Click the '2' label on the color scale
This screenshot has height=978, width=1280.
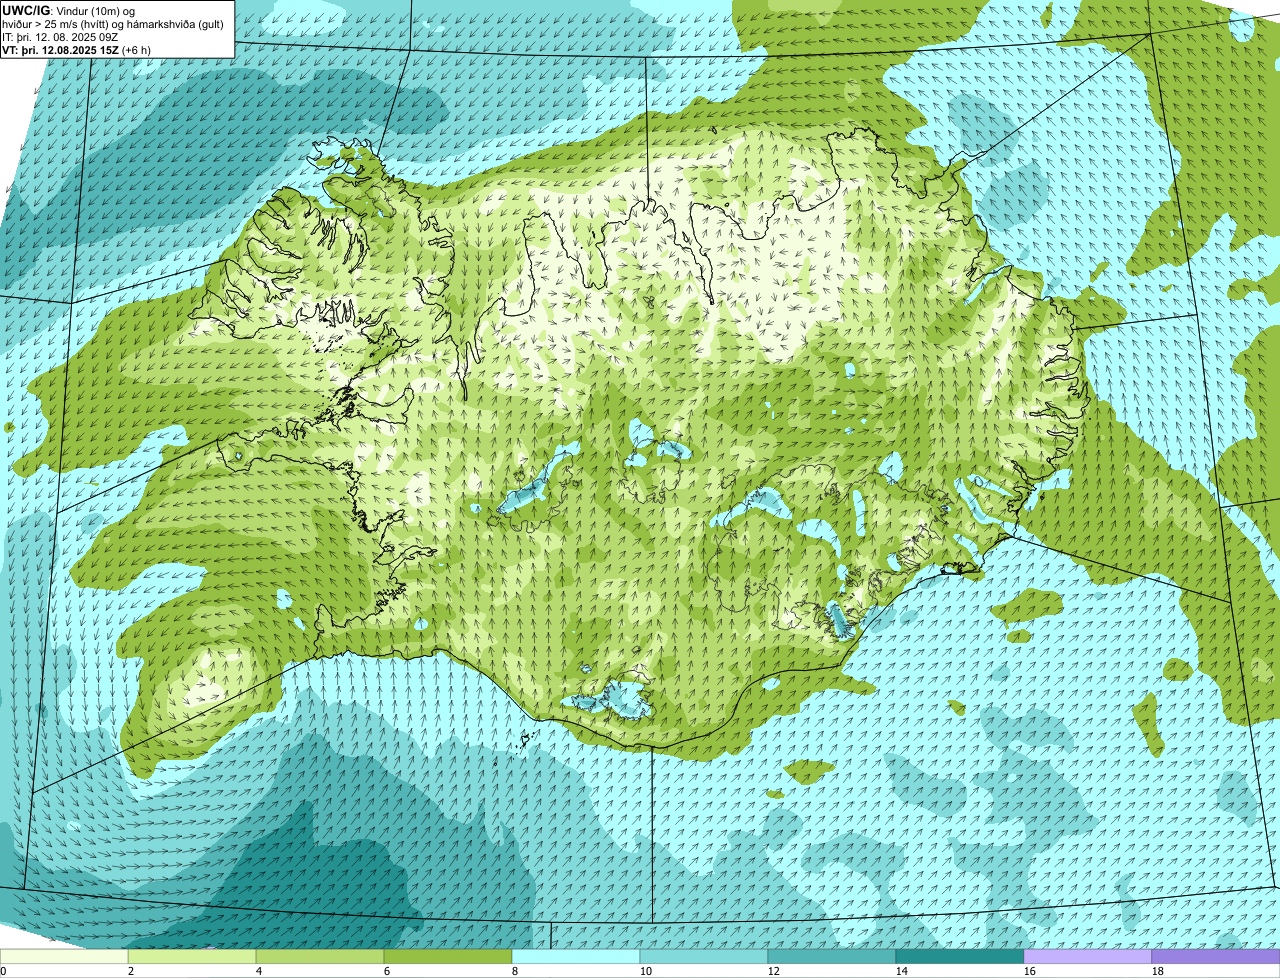pyautogui.click(x=131, y=971)
